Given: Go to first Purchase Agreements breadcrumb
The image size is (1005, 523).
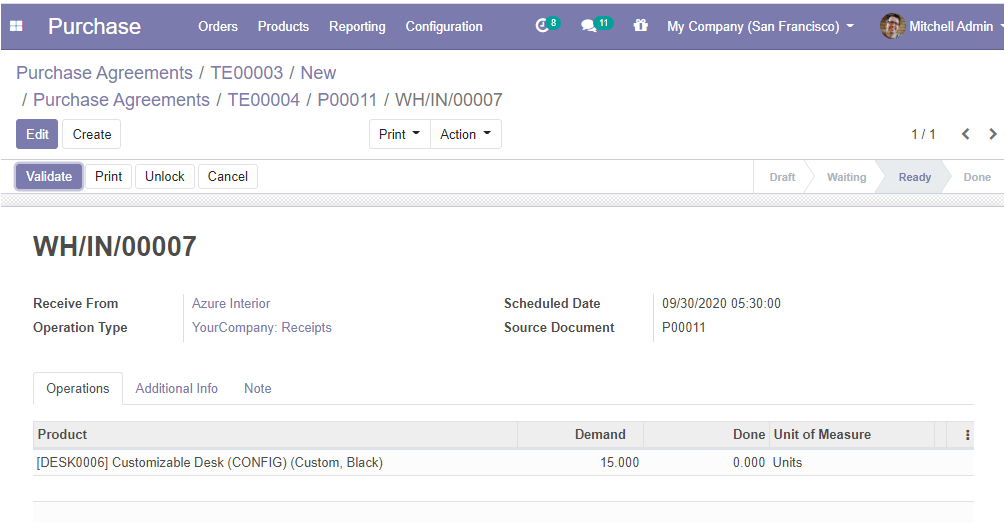Looking at the screenshot, I should 104,73.
